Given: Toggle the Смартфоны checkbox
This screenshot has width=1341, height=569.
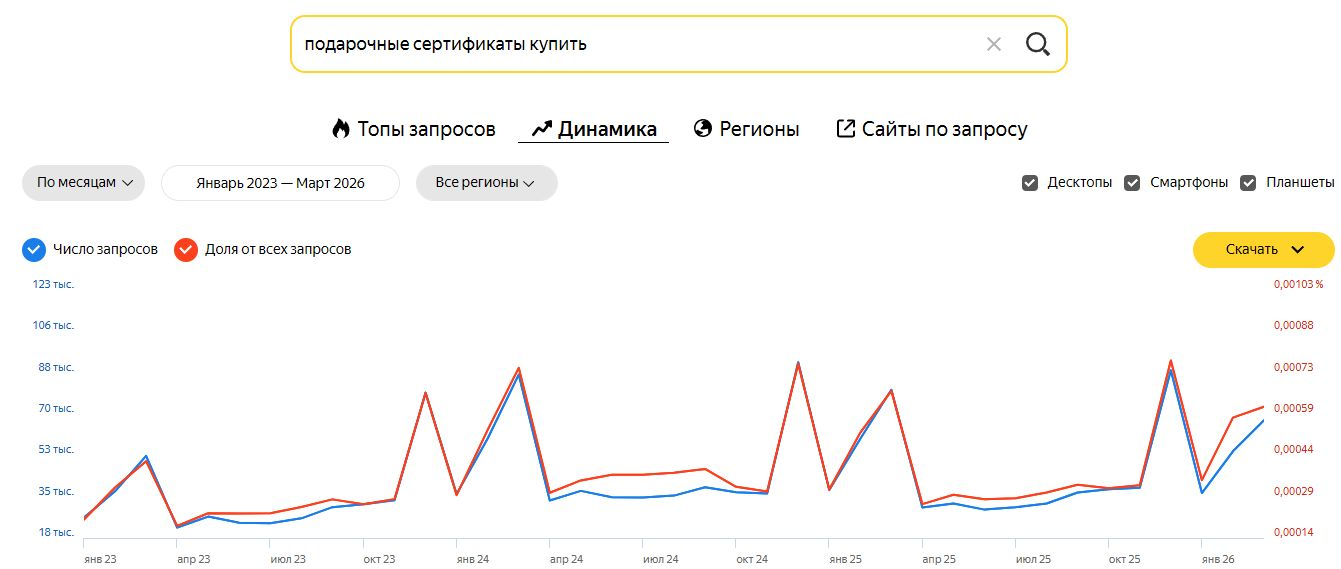Looking at the screenshot, I should pyautogui.click(x=1133, y=183).
